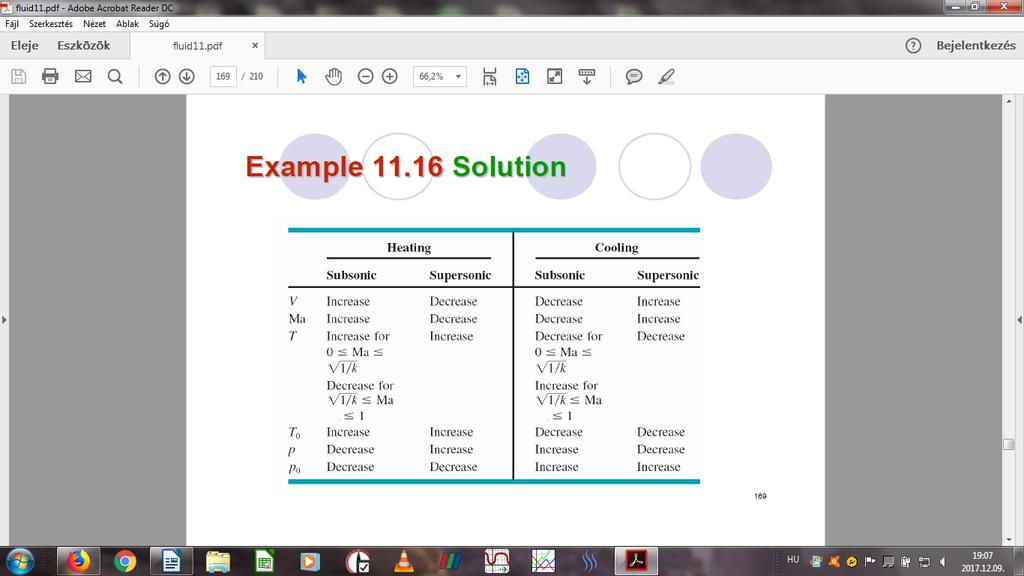Click the 'Ma' row label
The image size is (1024, 576).
[297, 319]
